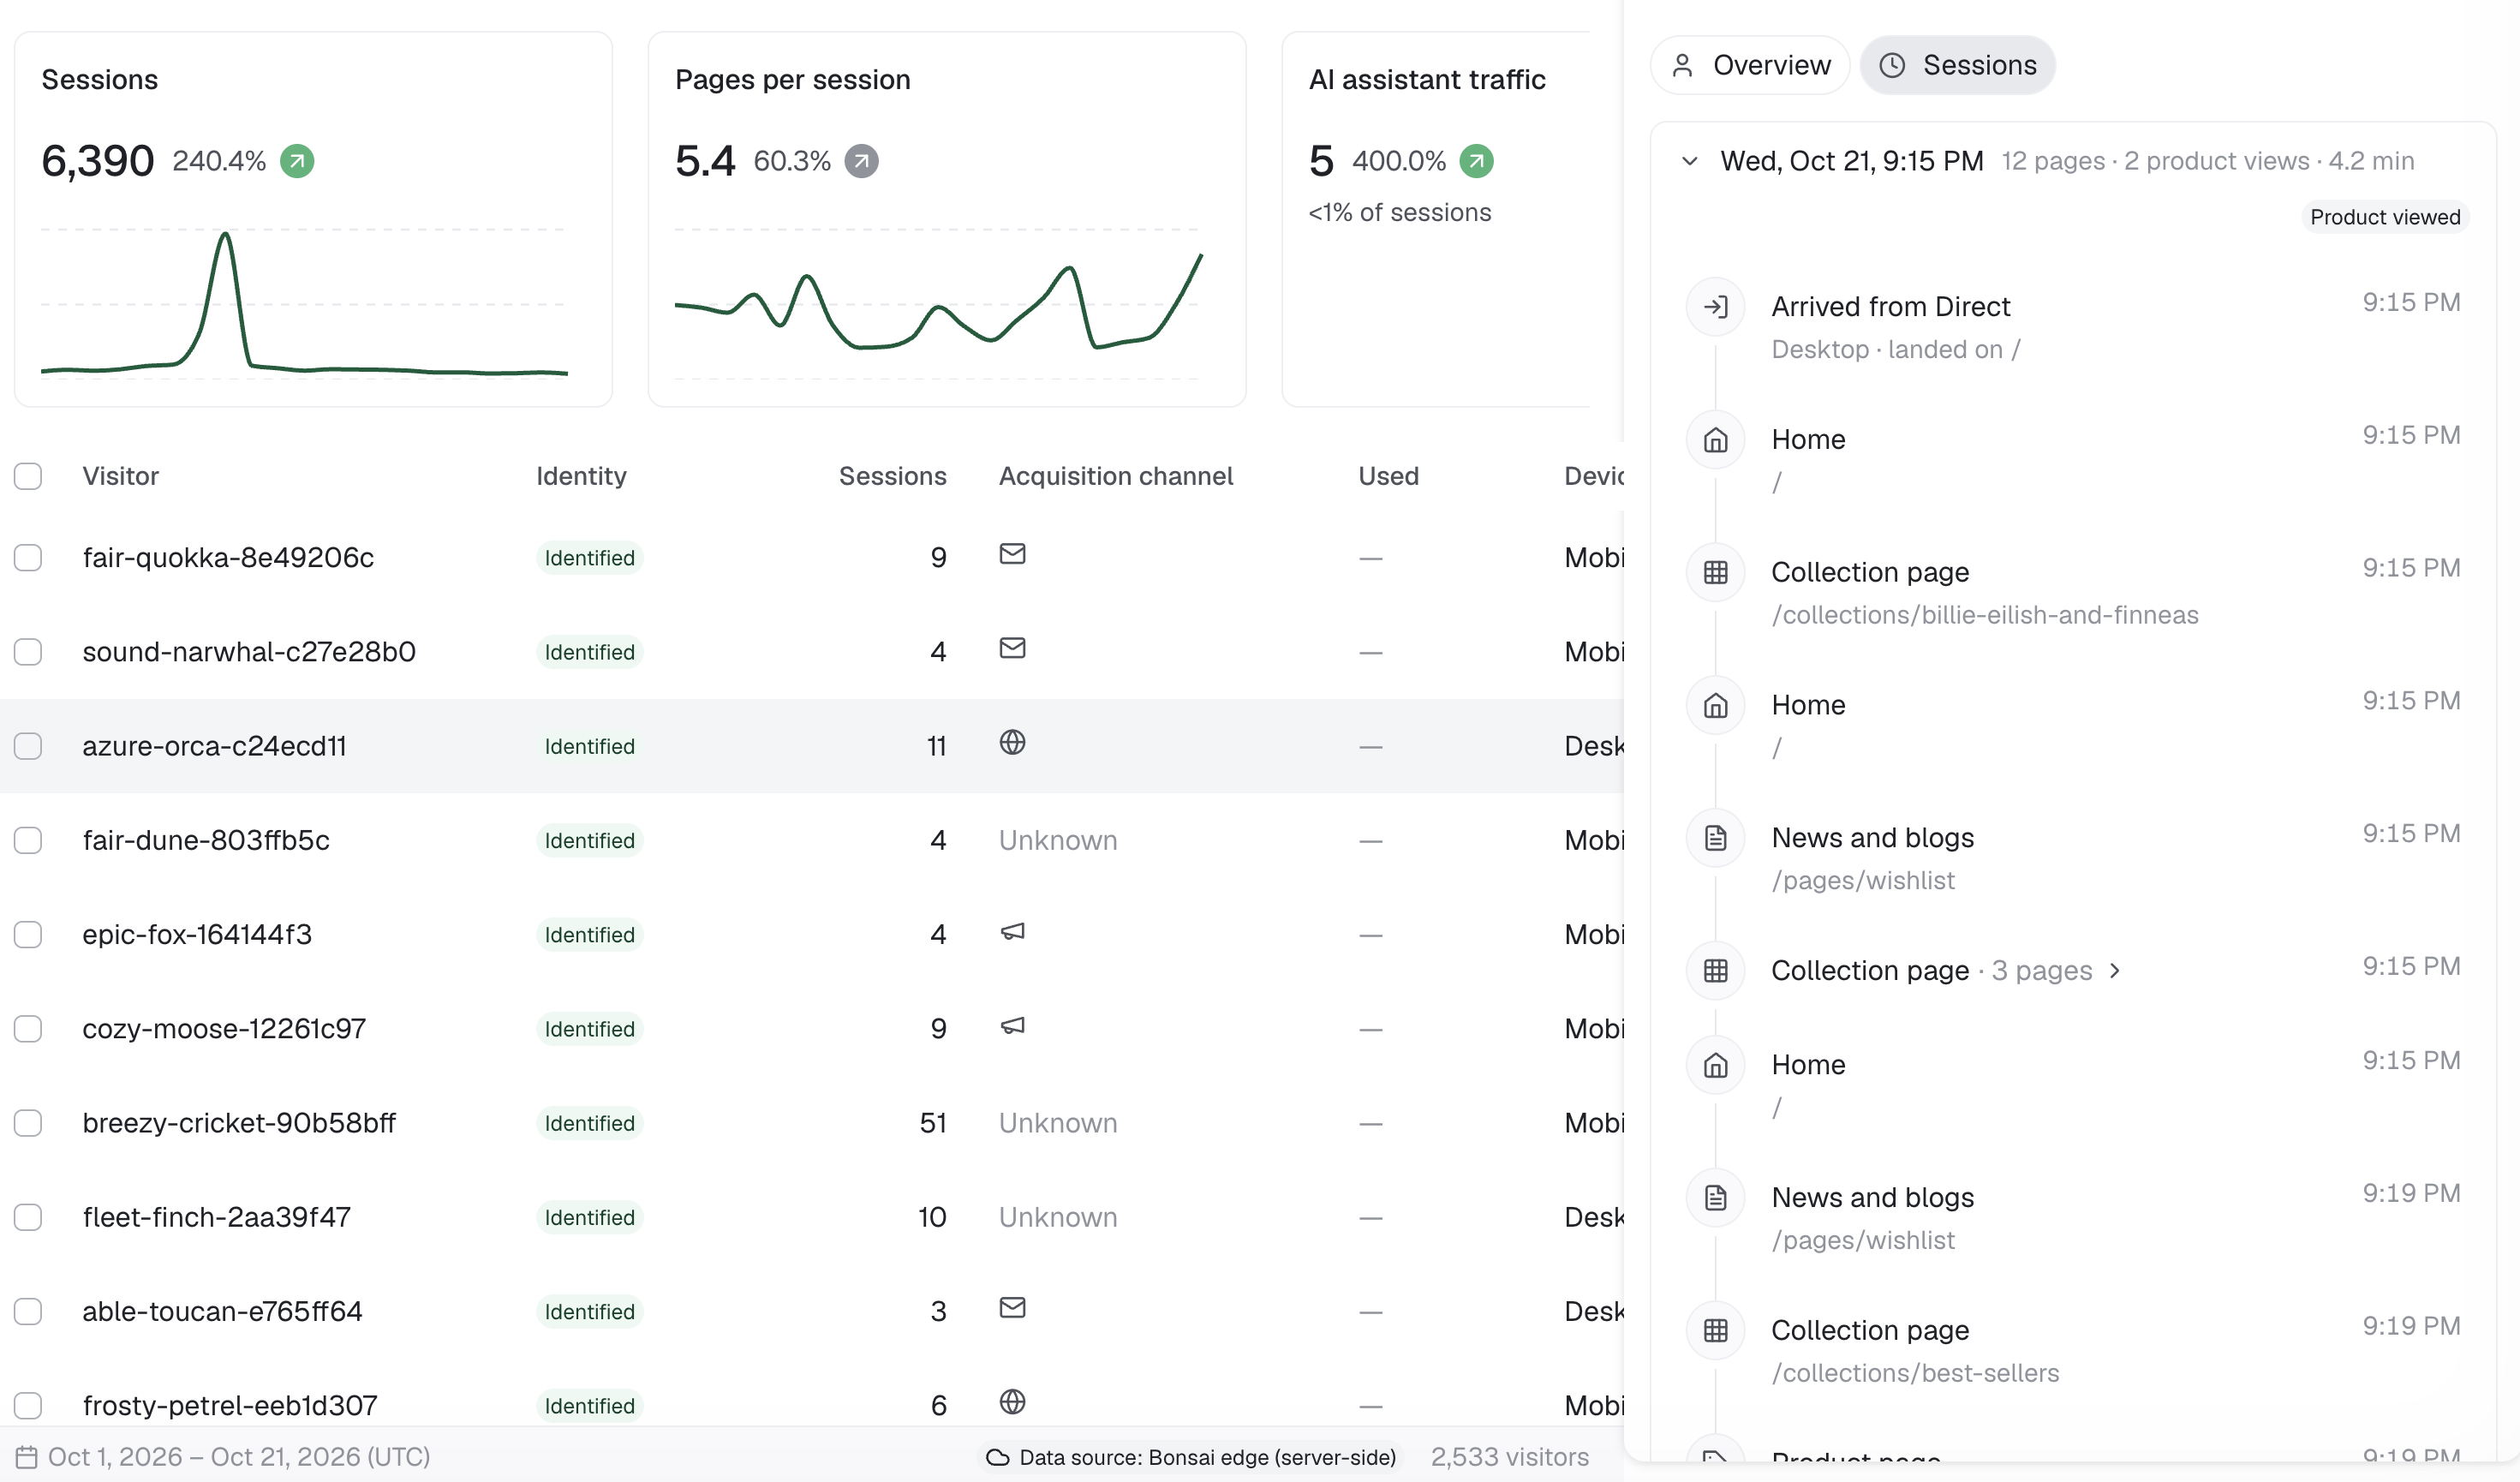Select the sound-narwhal-c27e28b0 row checkbox

28,652
